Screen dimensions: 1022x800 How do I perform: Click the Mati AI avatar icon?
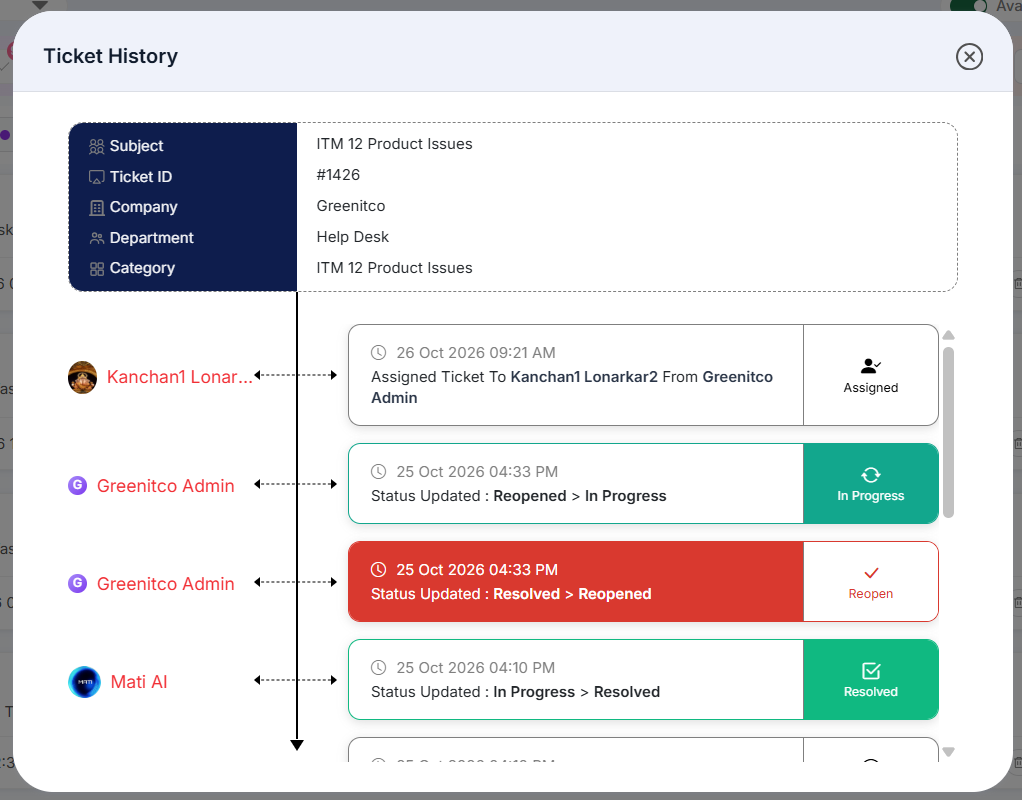pos(85,682)
